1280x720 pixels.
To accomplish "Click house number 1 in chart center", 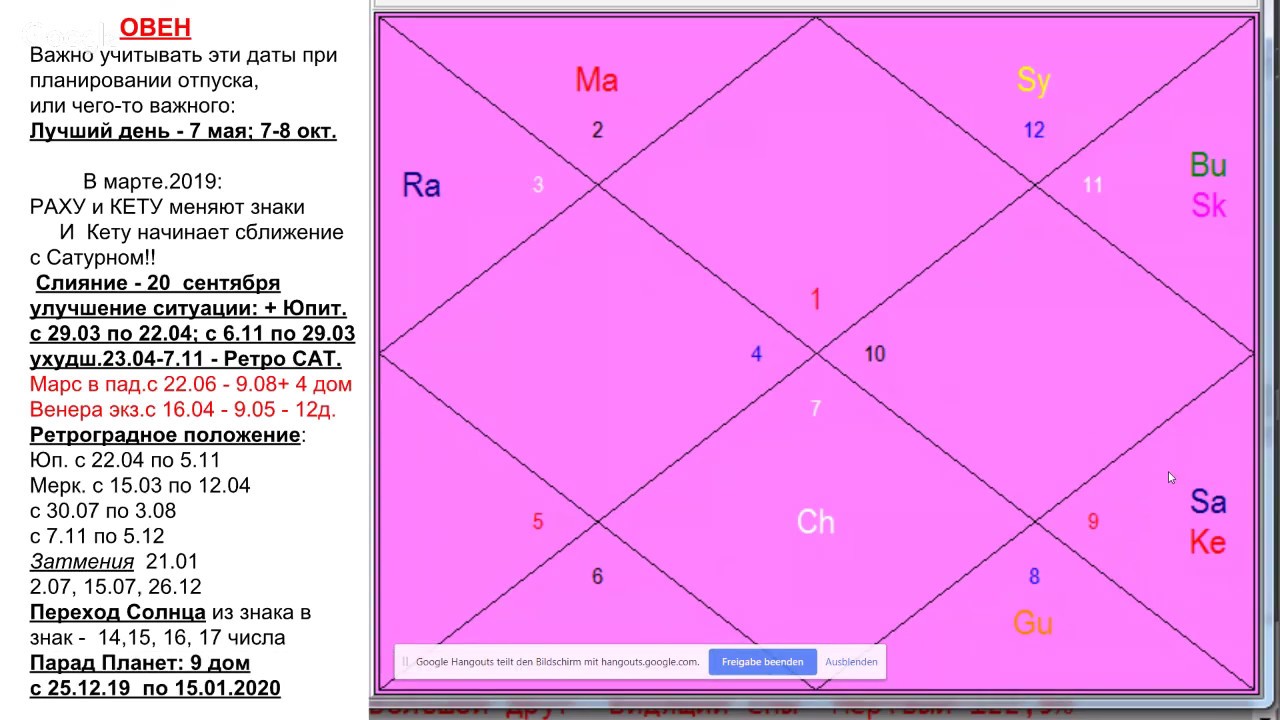I will pos(816,299).
